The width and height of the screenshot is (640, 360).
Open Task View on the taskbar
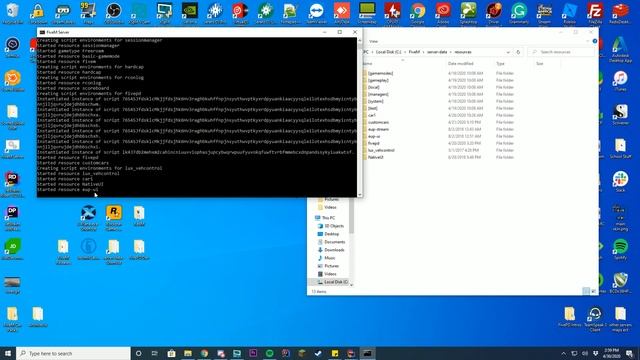click(155, 353)
